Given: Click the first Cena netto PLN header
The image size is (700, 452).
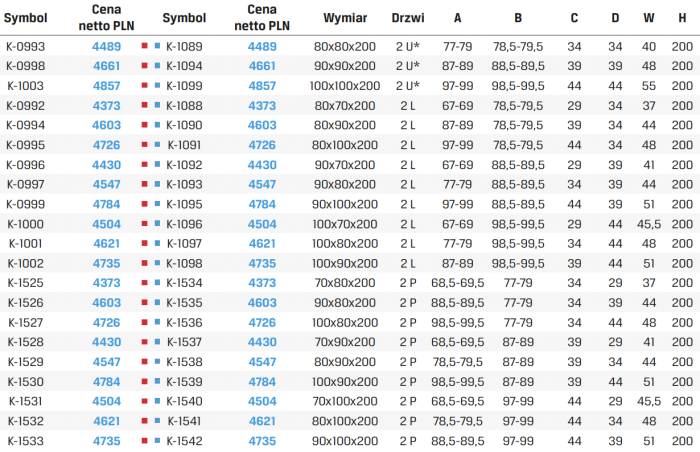Looking at the screenshot, I should (x=106, y=17).
